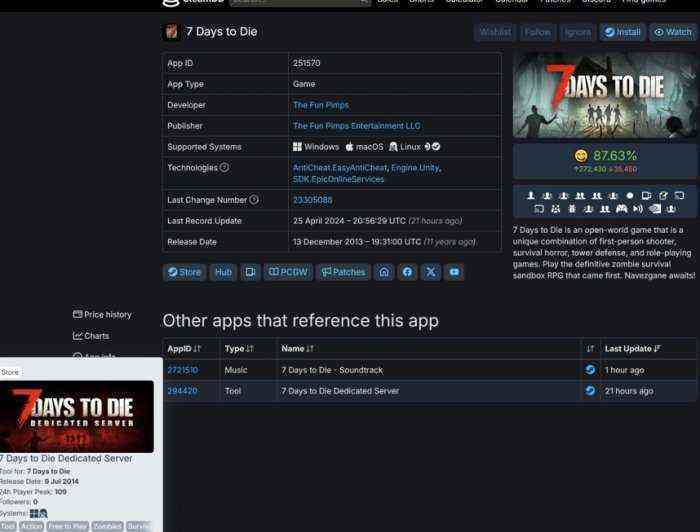Image resolution: width=700 pixels, height=532 pixels.
Task: Add the game to Wishlist
Action: 495,32
